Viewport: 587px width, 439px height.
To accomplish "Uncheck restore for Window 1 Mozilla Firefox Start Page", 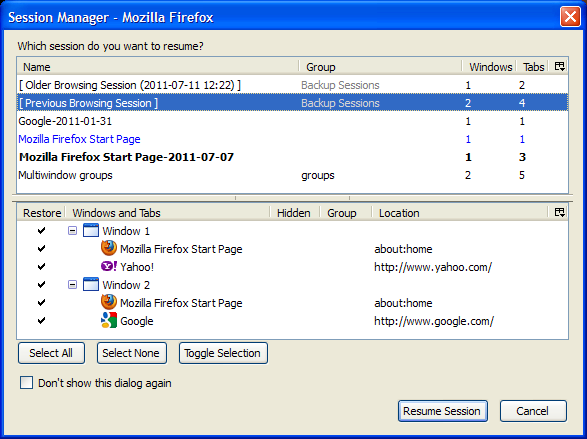I will [42, 249].
